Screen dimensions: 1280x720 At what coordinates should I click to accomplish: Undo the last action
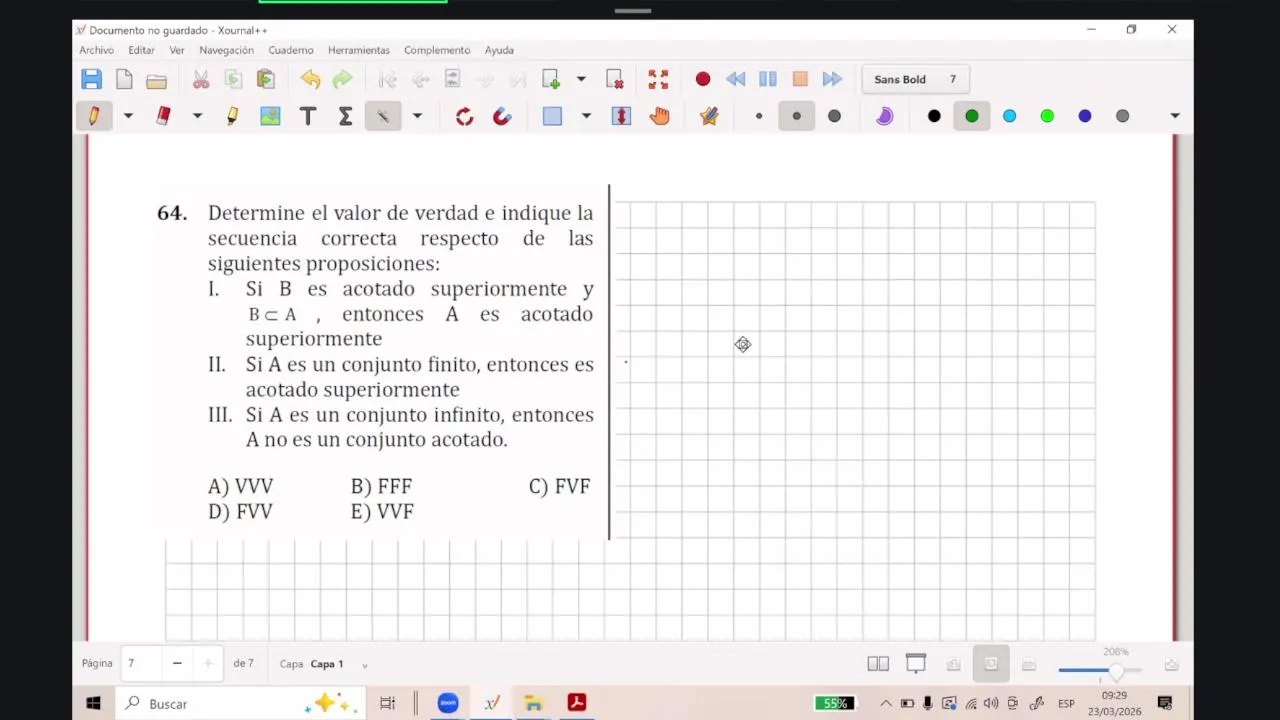coord(310,79)
